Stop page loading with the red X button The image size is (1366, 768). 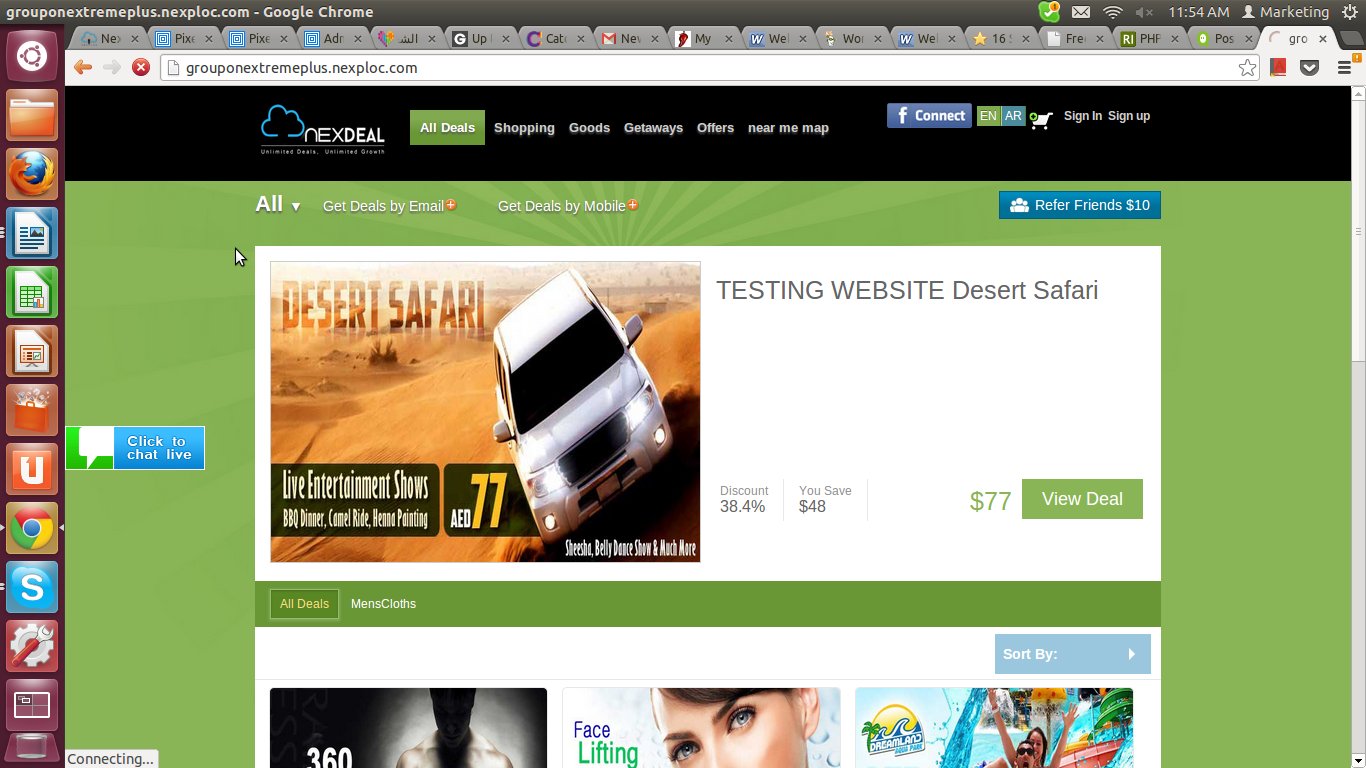(x=141, y=67)
